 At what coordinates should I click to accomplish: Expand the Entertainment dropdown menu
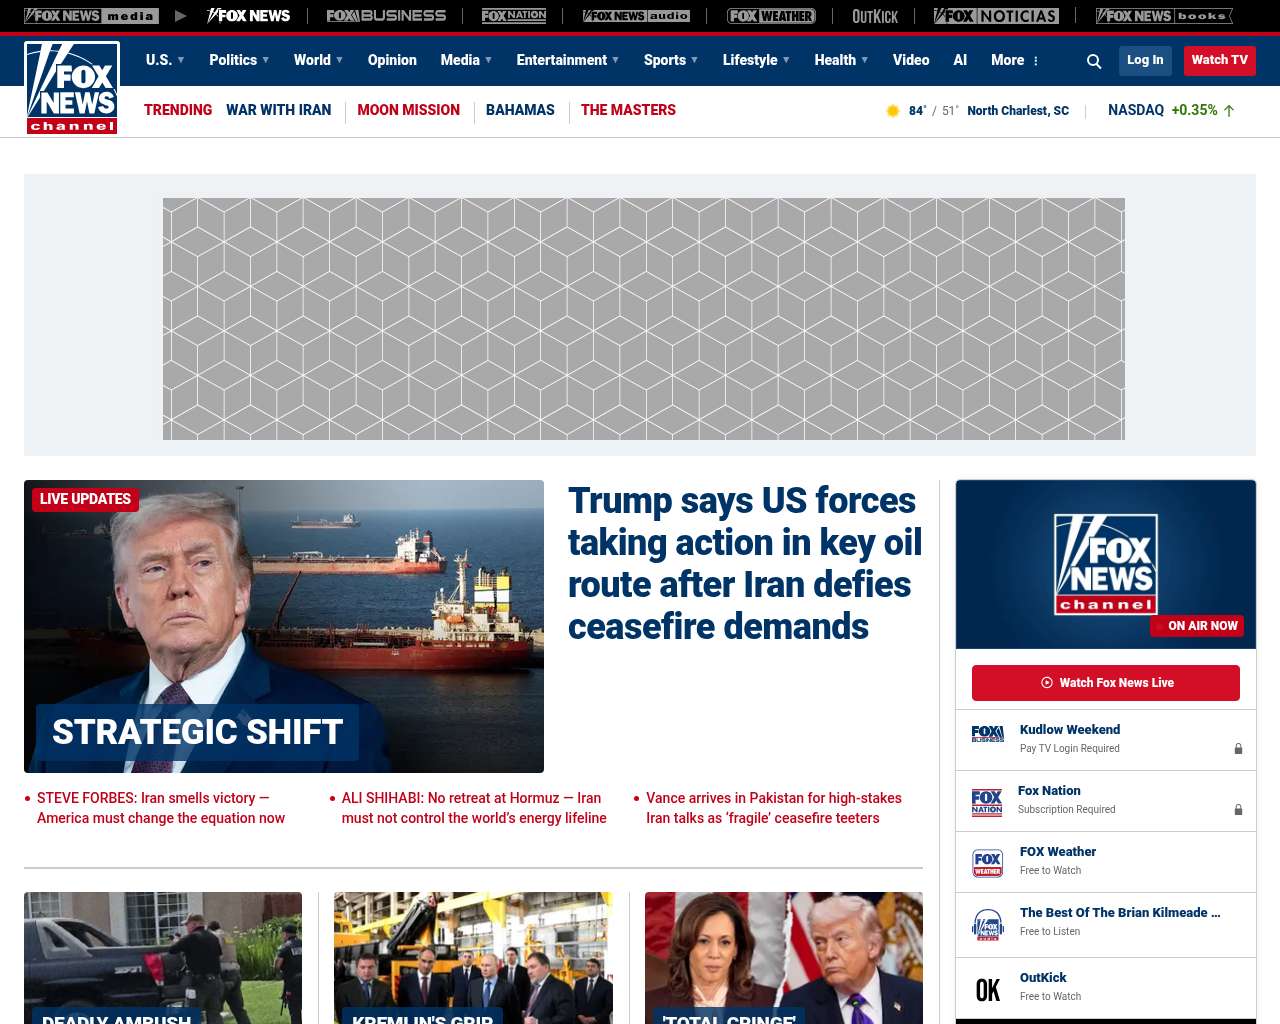(x=567, y=60)
